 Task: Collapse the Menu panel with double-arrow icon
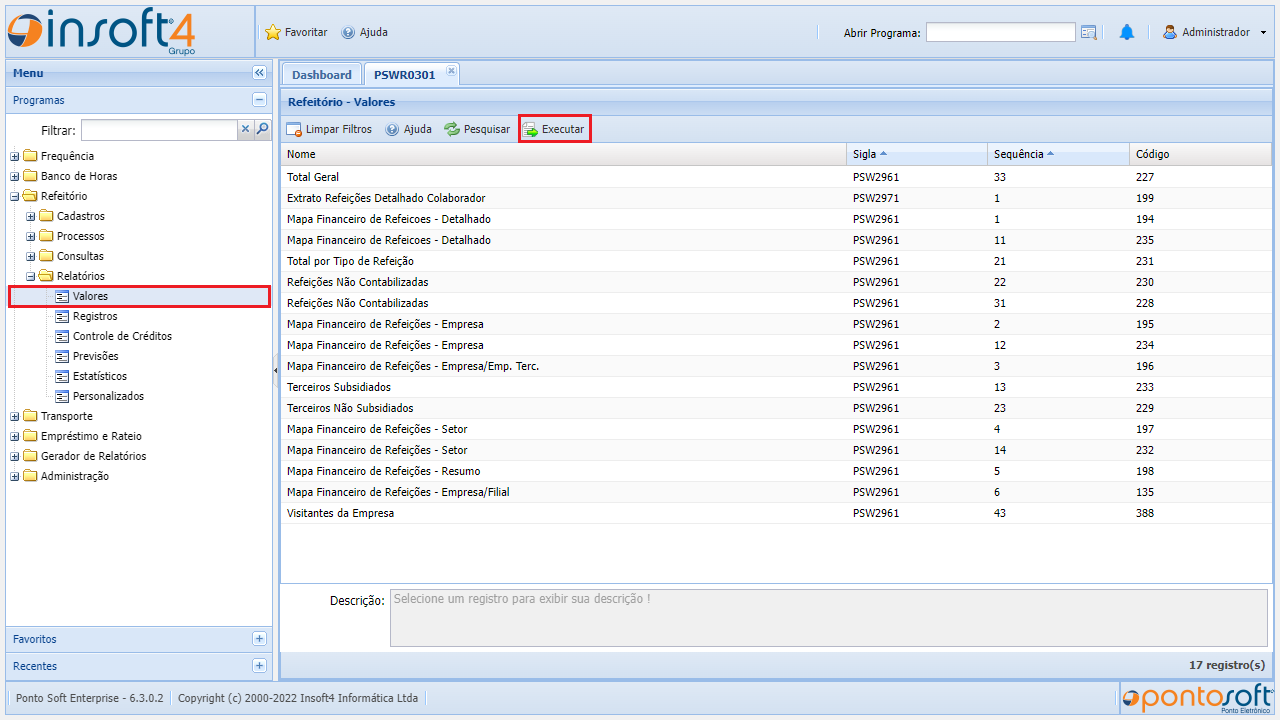coord(259,73)
